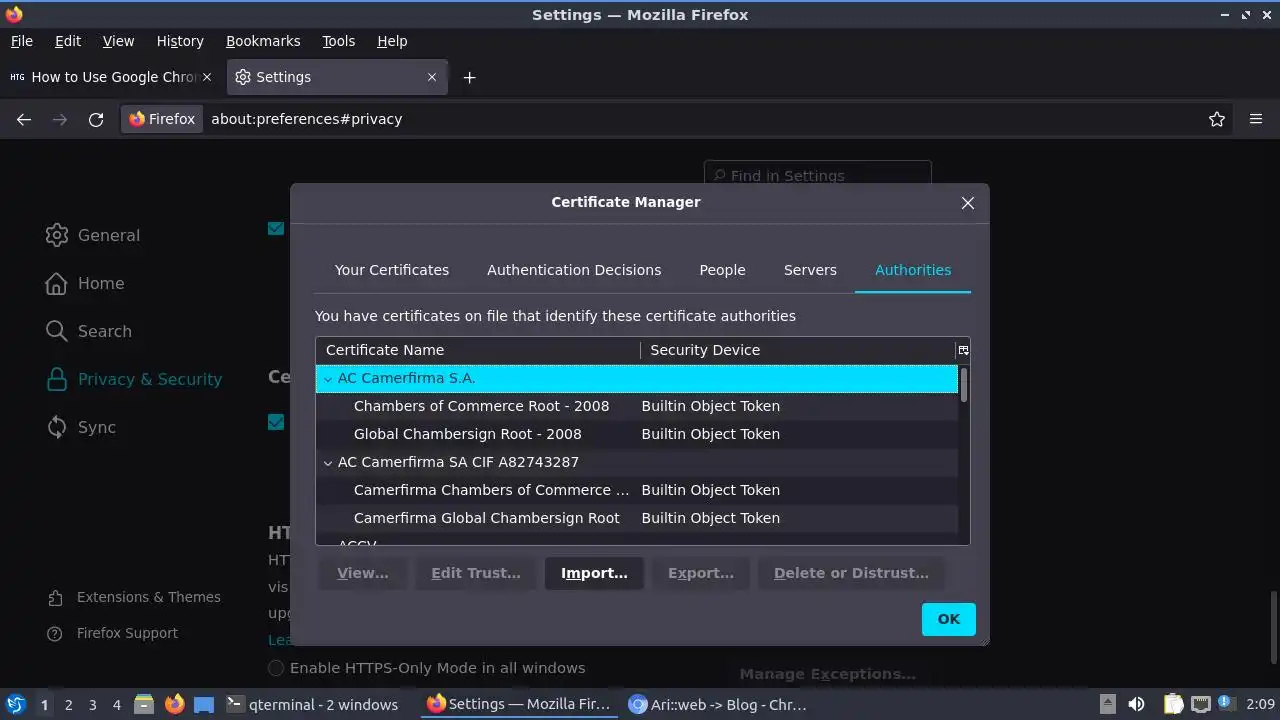Viewport: 1280px width, 720px height.
Task: Close the Certificate Manager dialog
Action: 967,203
